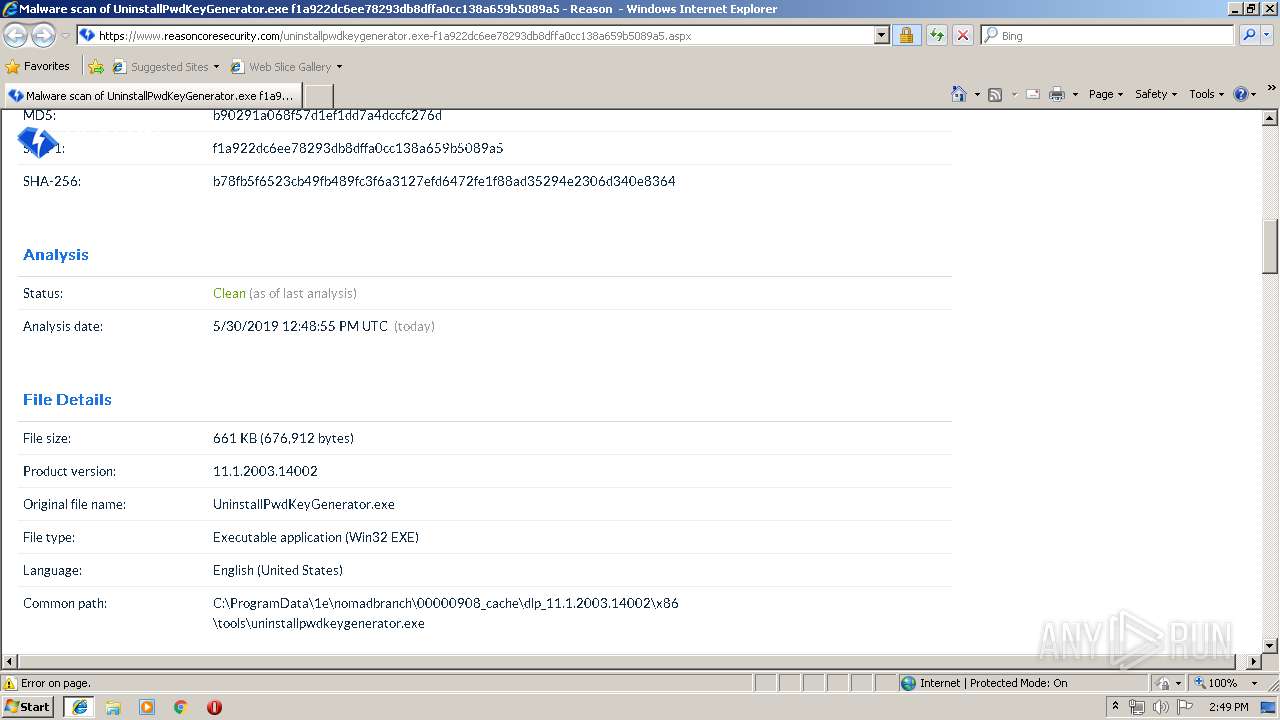1280x720 pixels.
Task: Click file size 661 KB value
Action: (283, 438)
